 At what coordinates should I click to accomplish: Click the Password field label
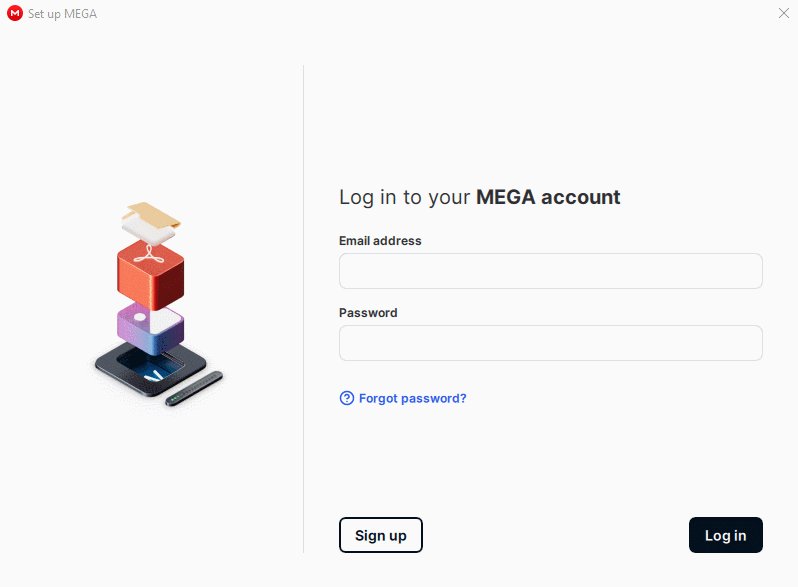[368, 313]
